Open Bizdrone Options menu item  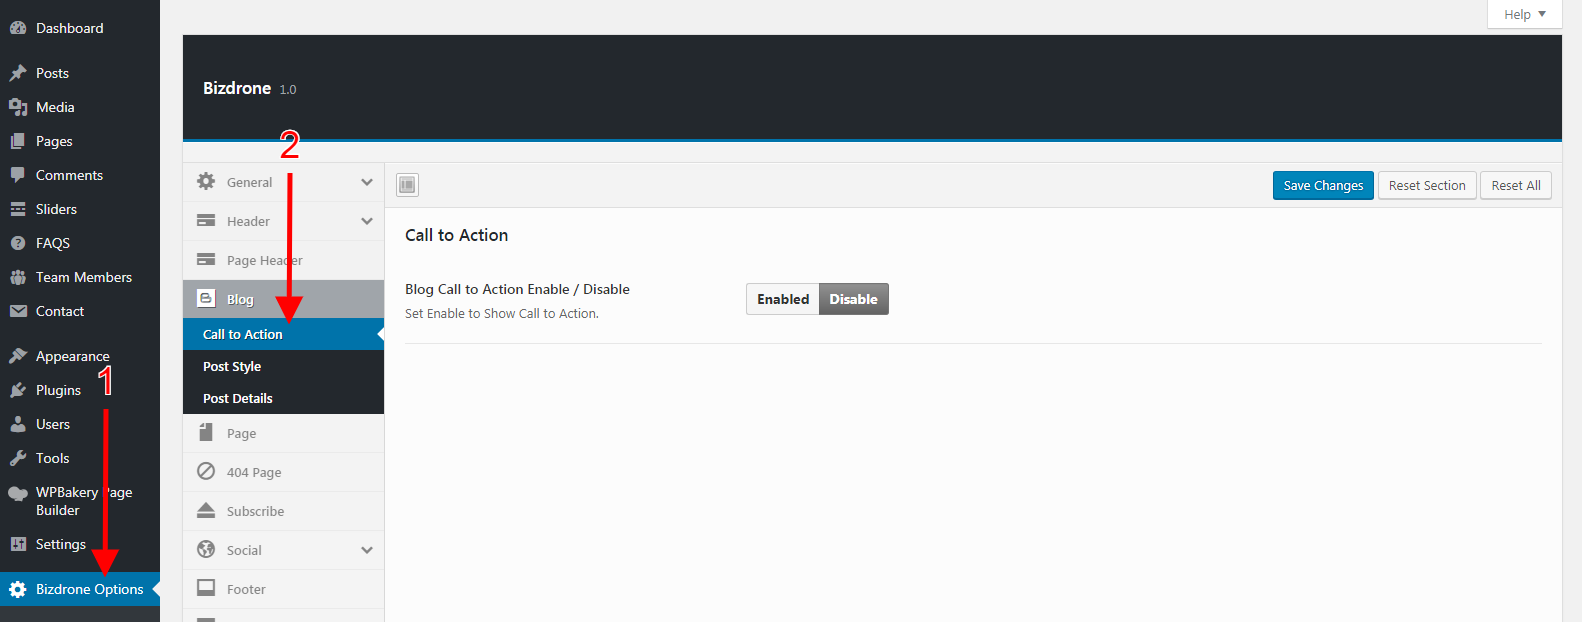click(80, 589)
